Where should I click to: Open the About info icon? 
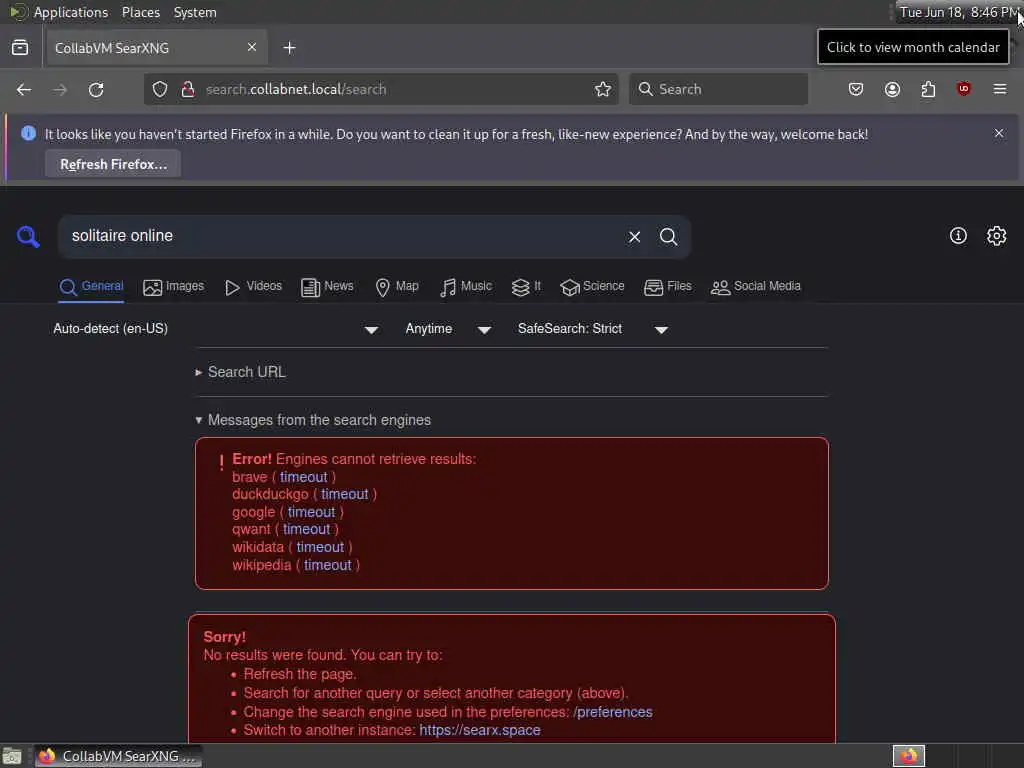pyautogui.click(x=958, y=236)
